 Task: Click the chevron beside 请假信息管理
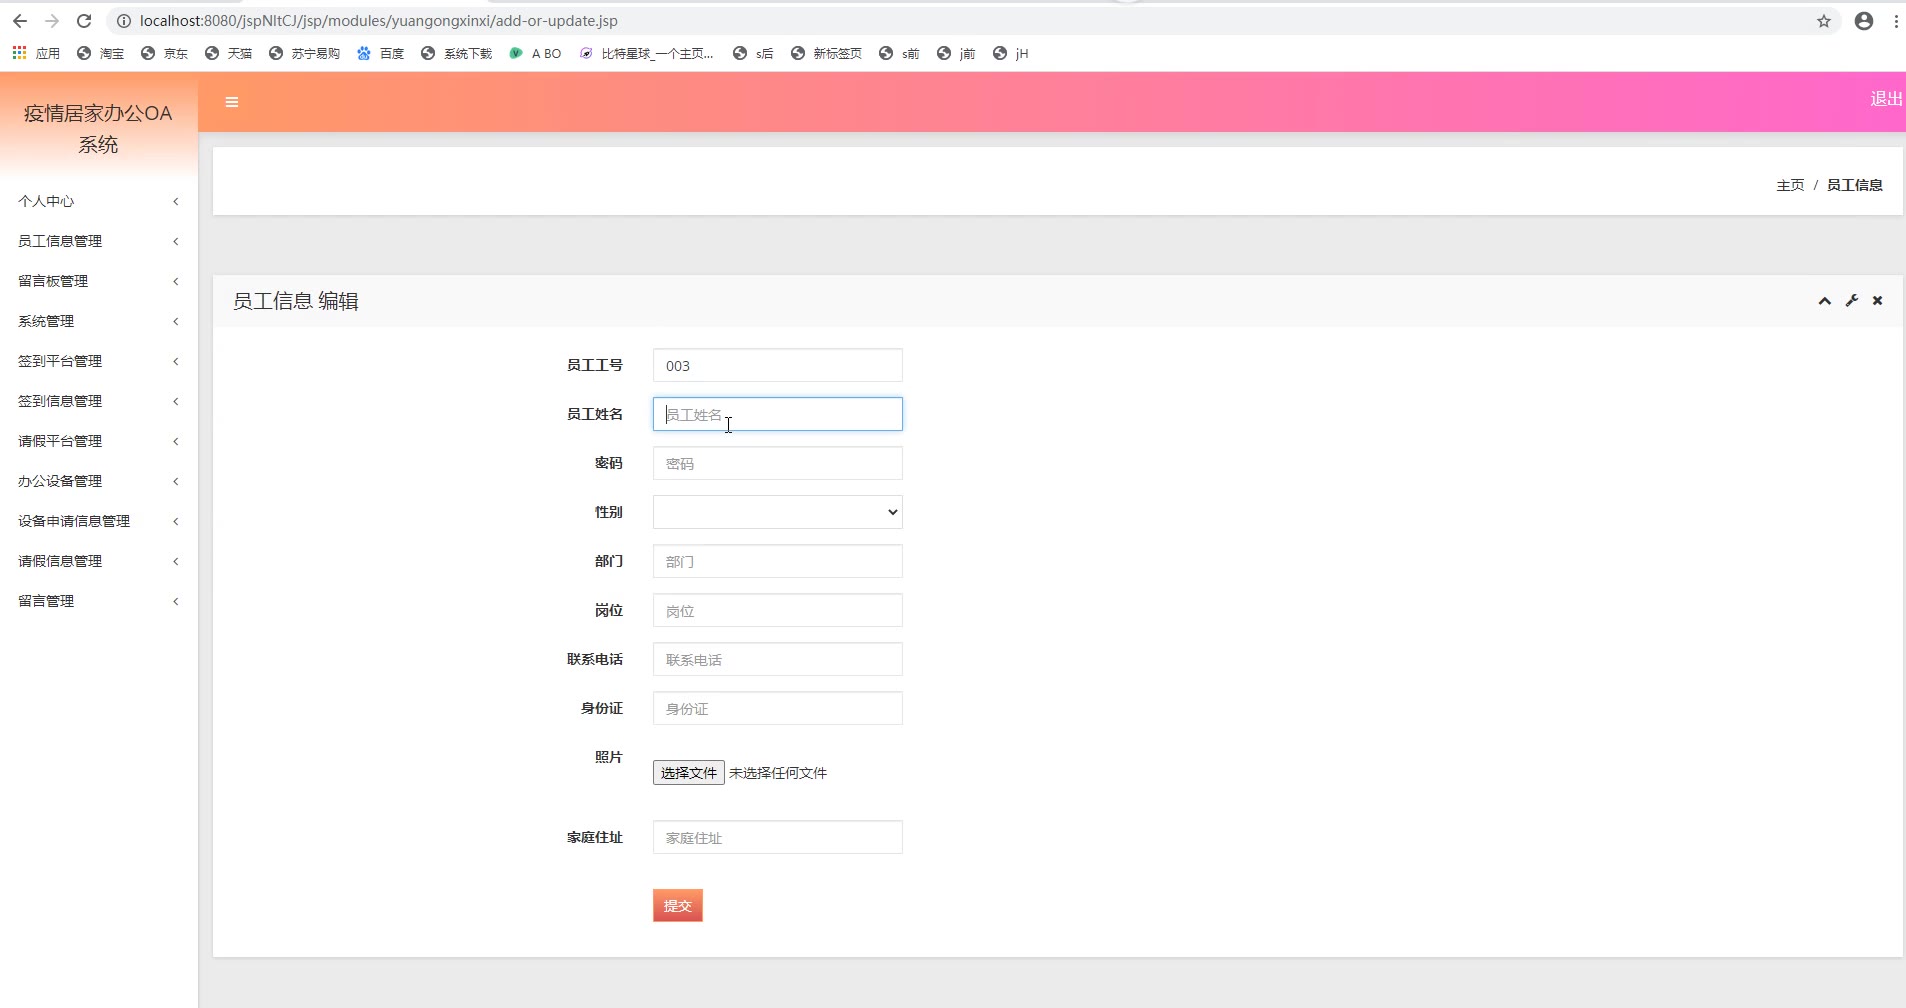pos(176,561)
